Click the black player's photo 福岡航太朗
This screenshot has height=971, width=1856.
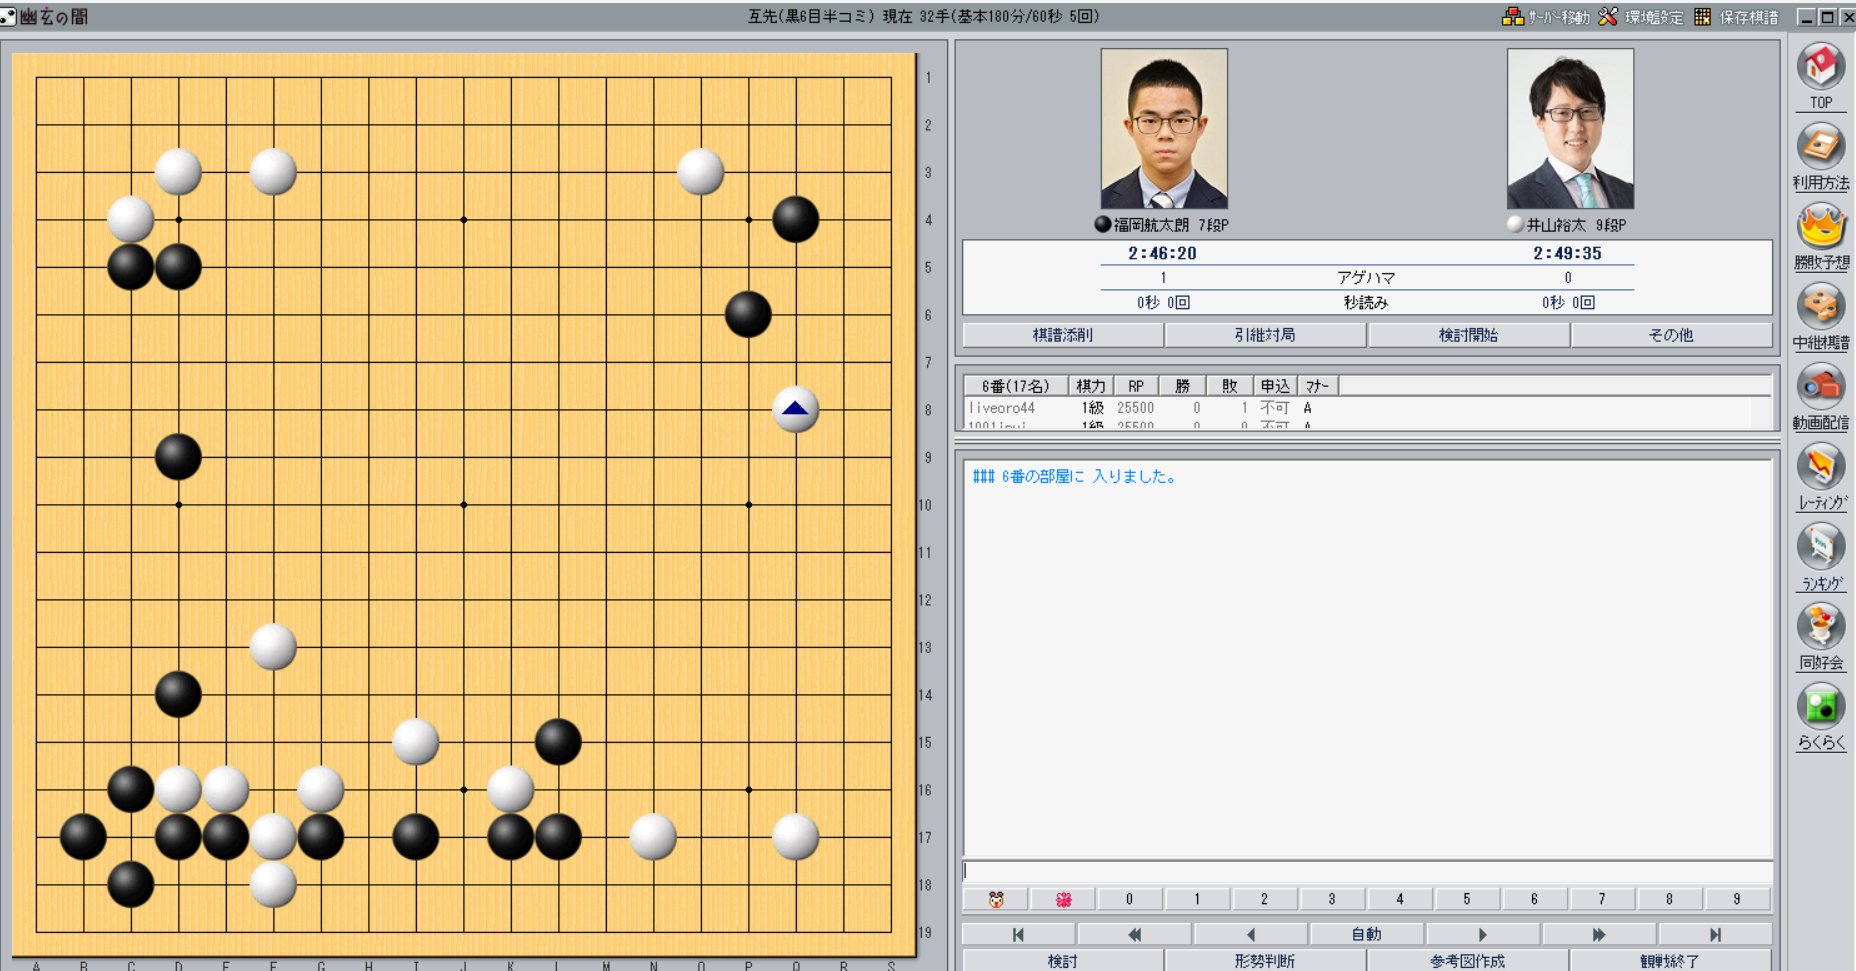click(1164, 129)
